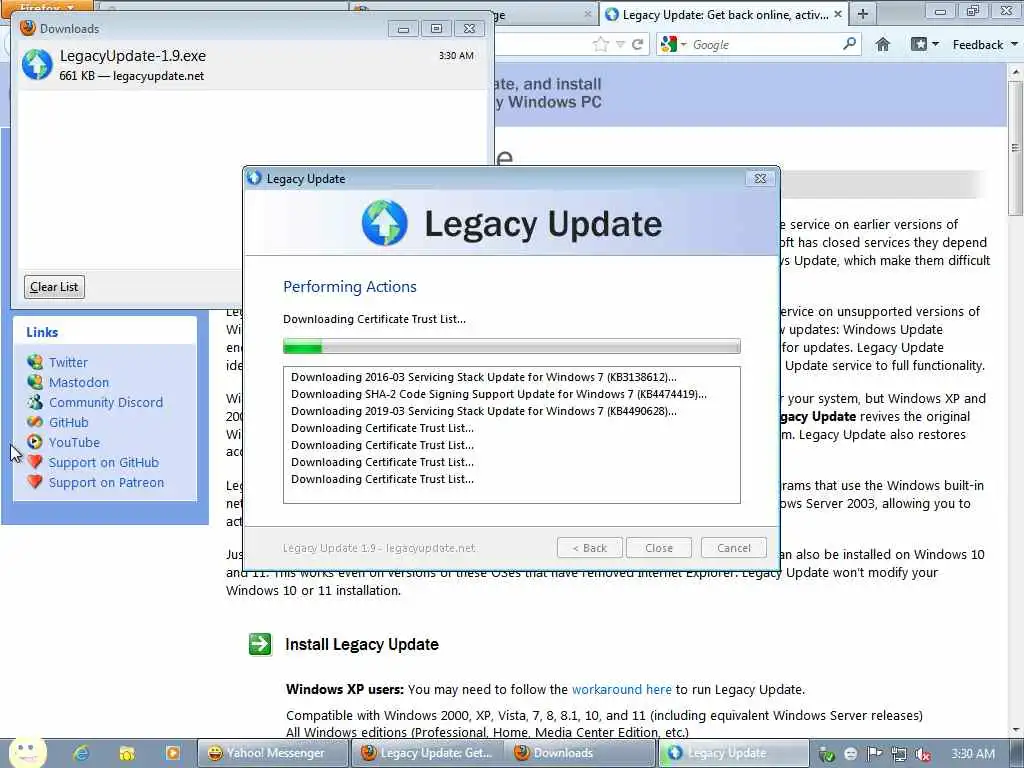Open a new Firefox tab
This screenshot has height=768, width=1024.
pyautogui.click(x=863, y=14)
